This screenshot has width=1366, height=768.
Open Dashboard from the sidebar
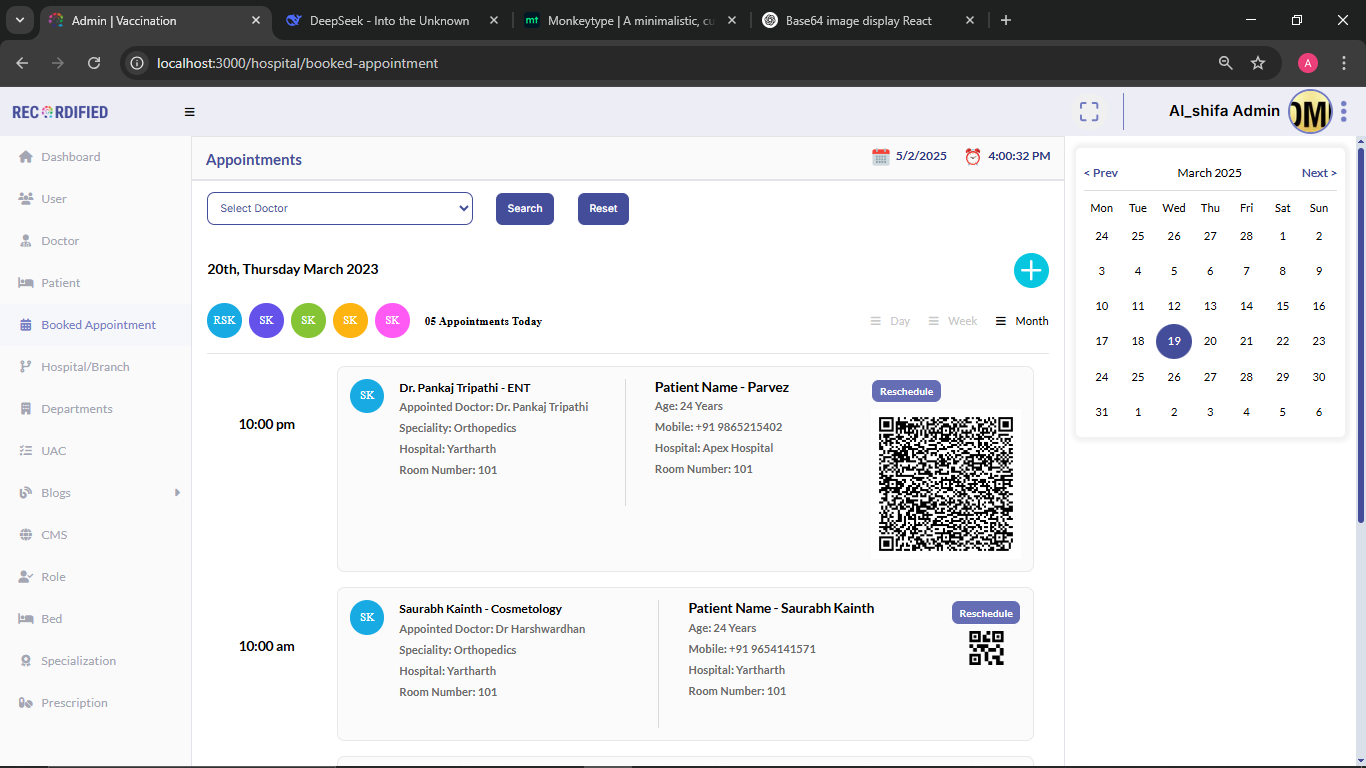point(70,157)
